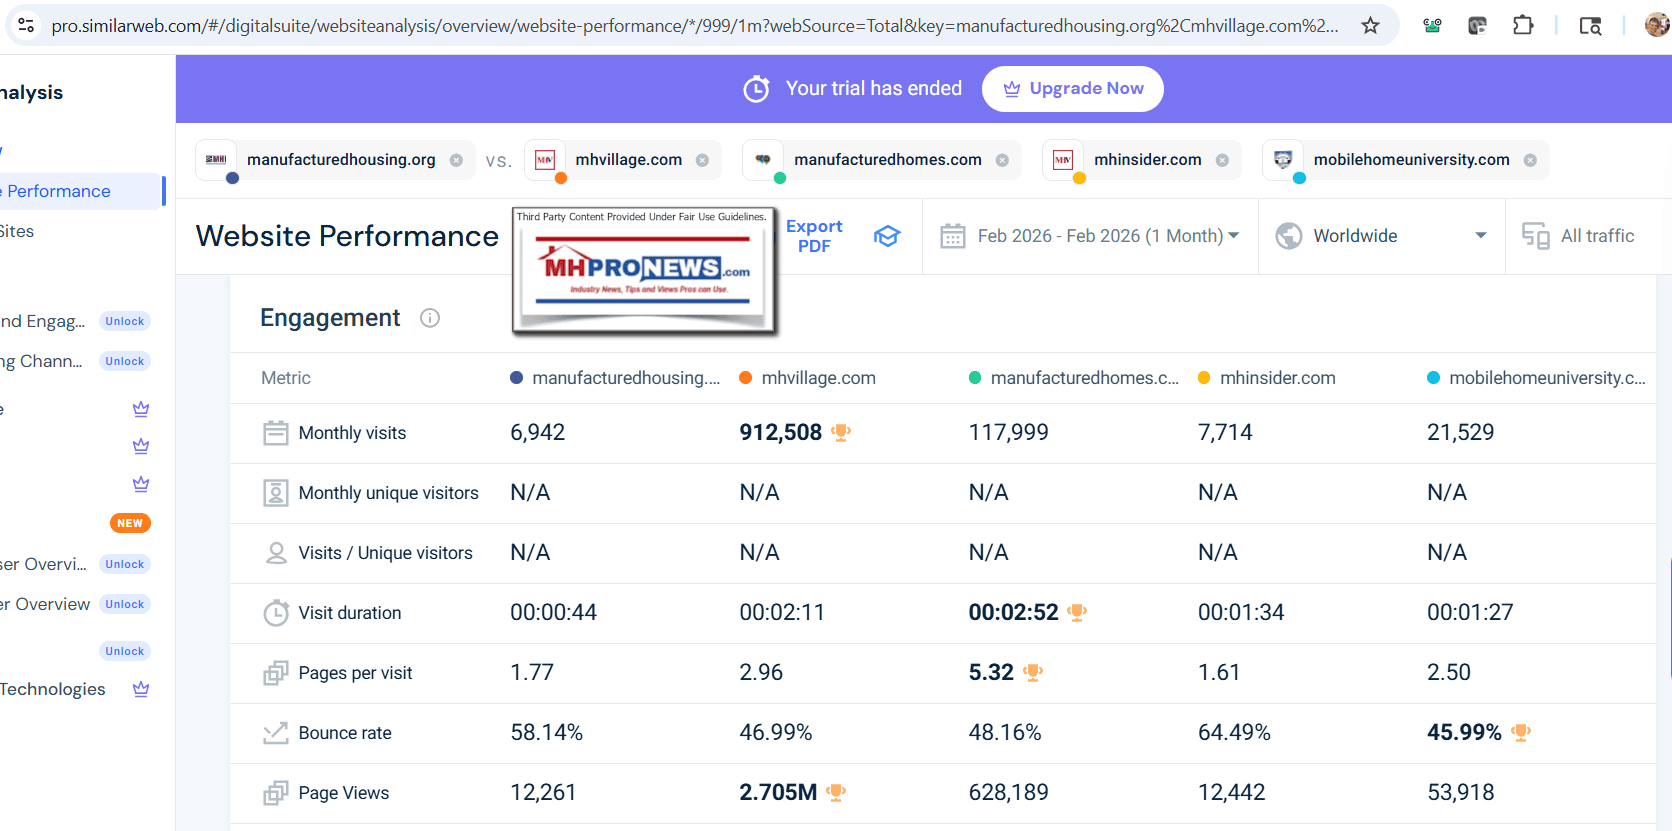Click the browser address bar URL
The image size is (1672, 831).
(694, 26)
